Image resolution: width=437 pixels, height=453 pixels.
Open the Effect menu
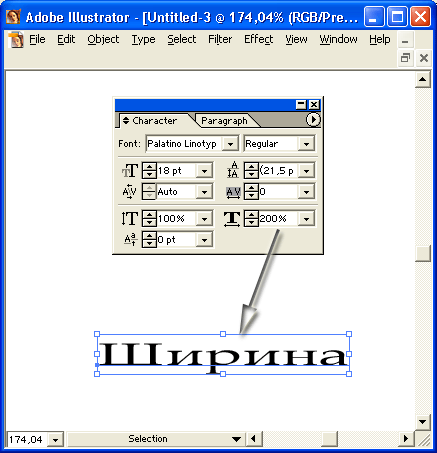point(258,39)
